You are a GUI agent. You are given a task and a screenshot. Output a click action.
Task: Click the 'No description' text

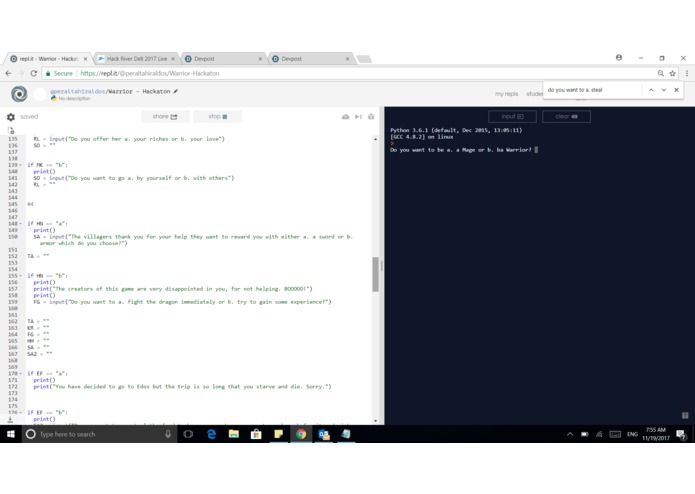pyautogui.click(x=74, y=98)
